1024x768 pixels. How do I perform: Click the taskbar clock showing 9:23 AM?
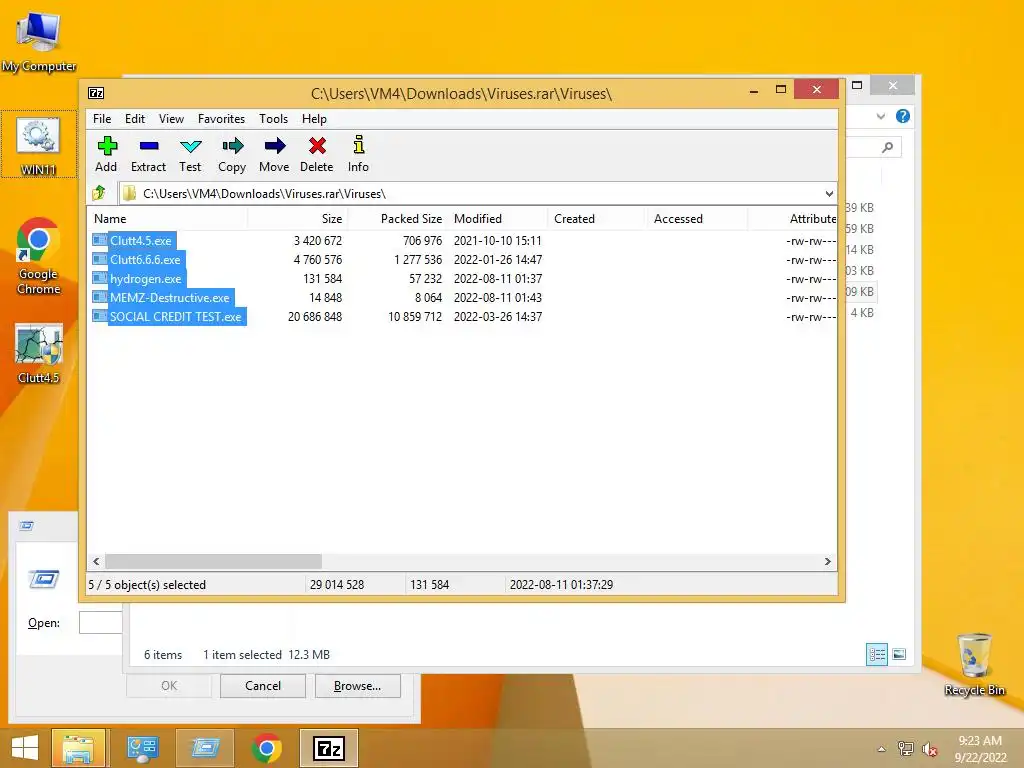pos(980,741)
